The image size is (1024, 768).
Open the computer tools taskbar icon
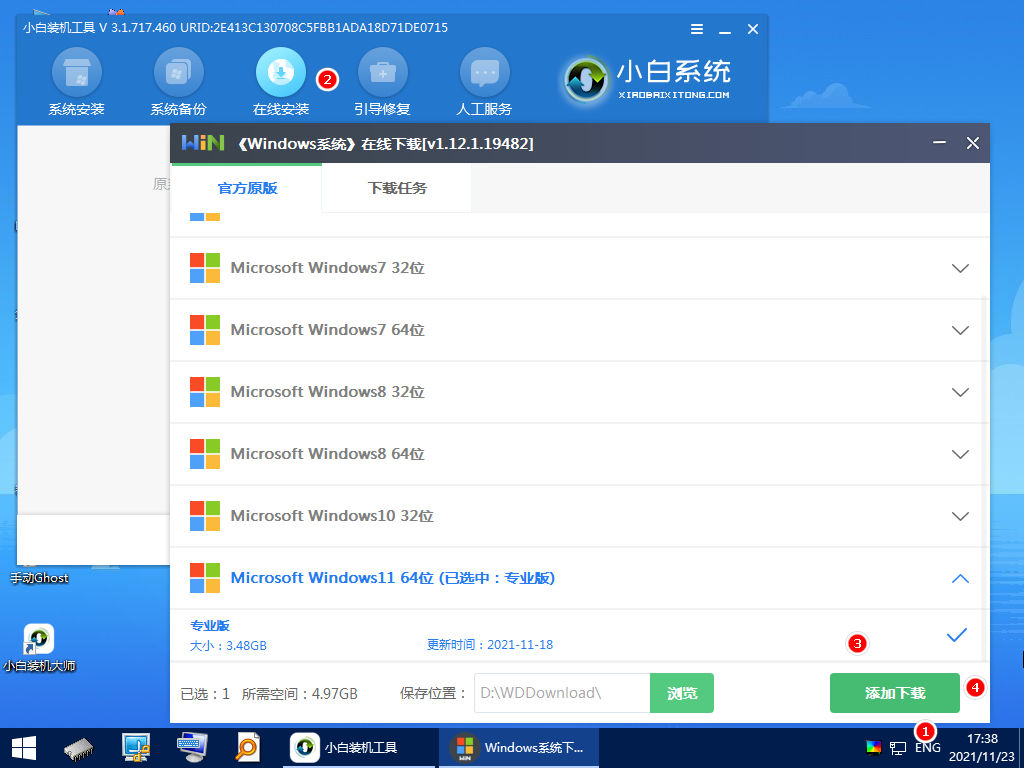tap(136, 748)
